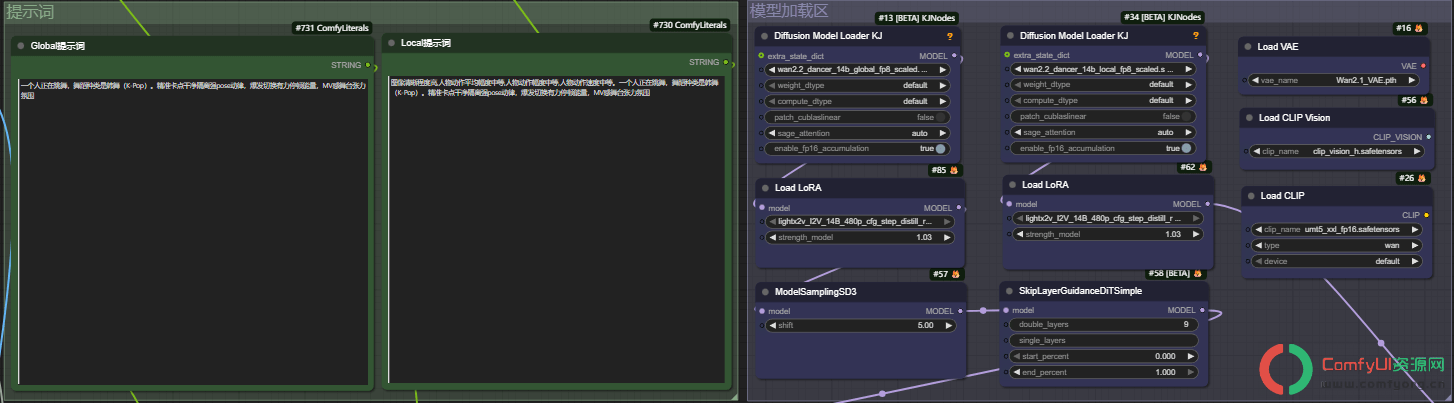Previous weight_dtype option on node #34
This screenshot has width=1454, height=403.
click(x=1017, y=85)
